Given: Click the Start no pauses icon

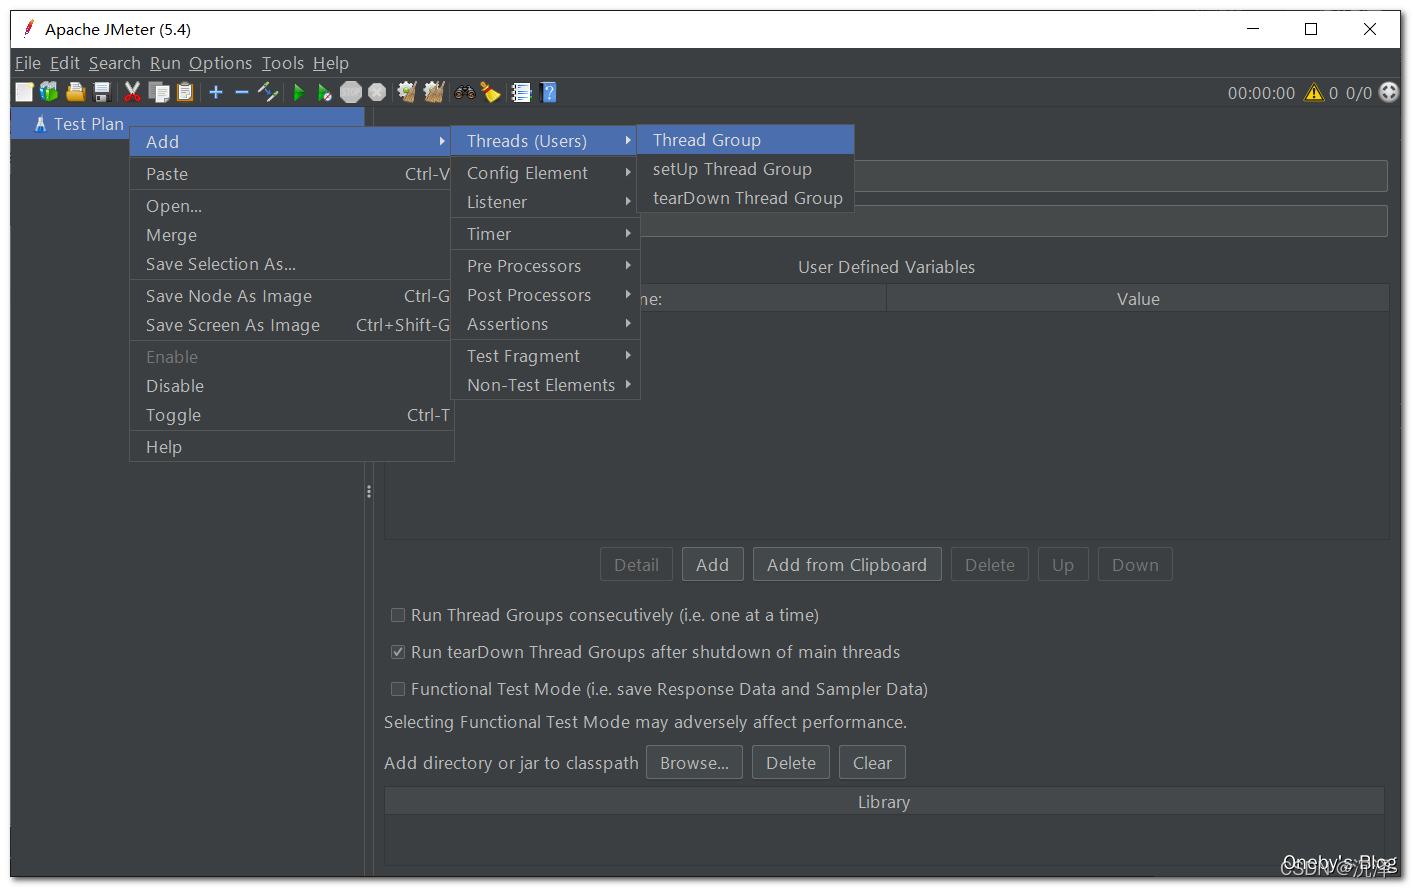Looking at the screenshot, I should (324, 92).
